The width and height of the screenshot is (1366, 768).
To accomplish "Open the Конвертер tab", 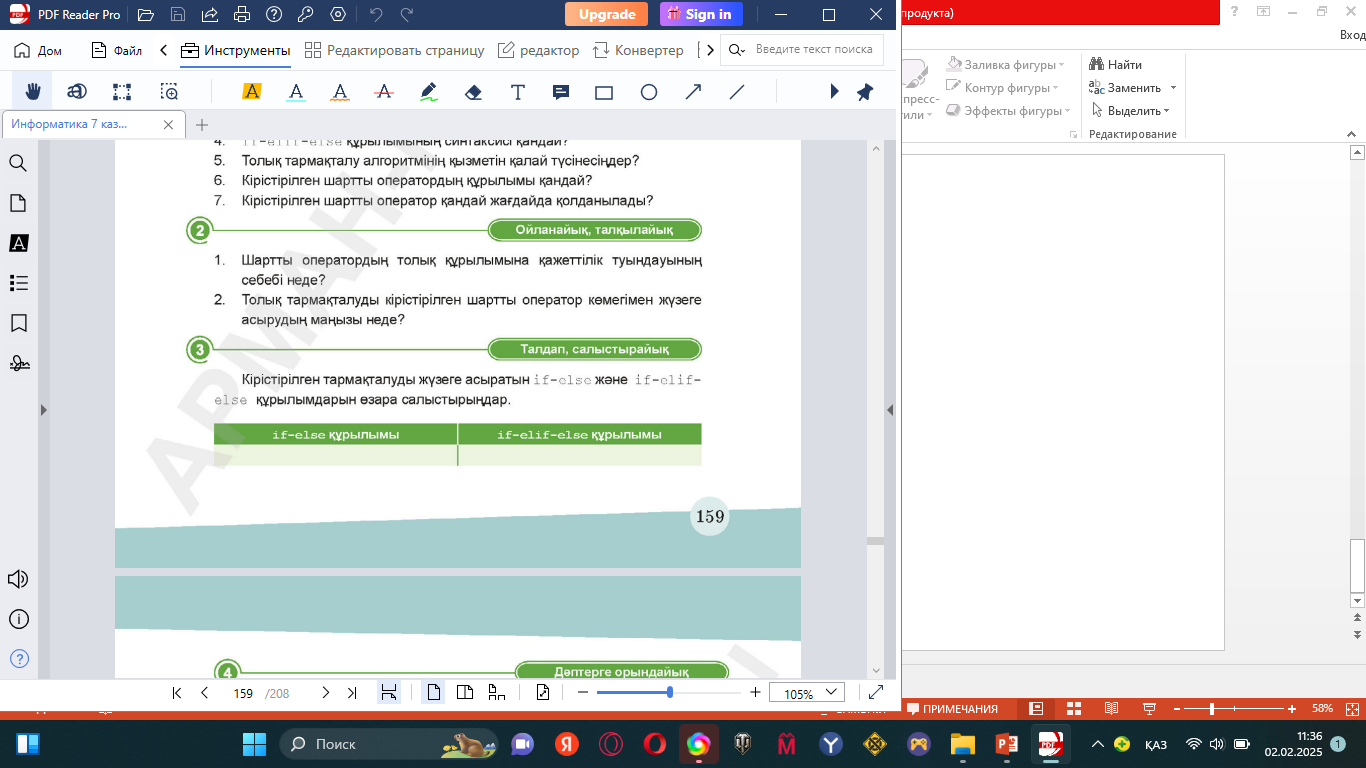I will pos(638,50).
